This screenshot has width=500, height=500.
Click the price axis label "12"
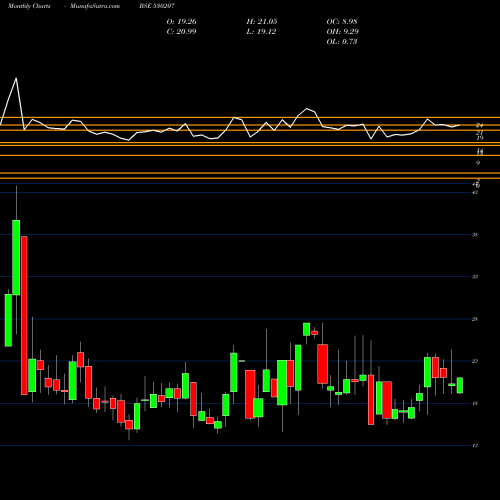tap(475, 445)
